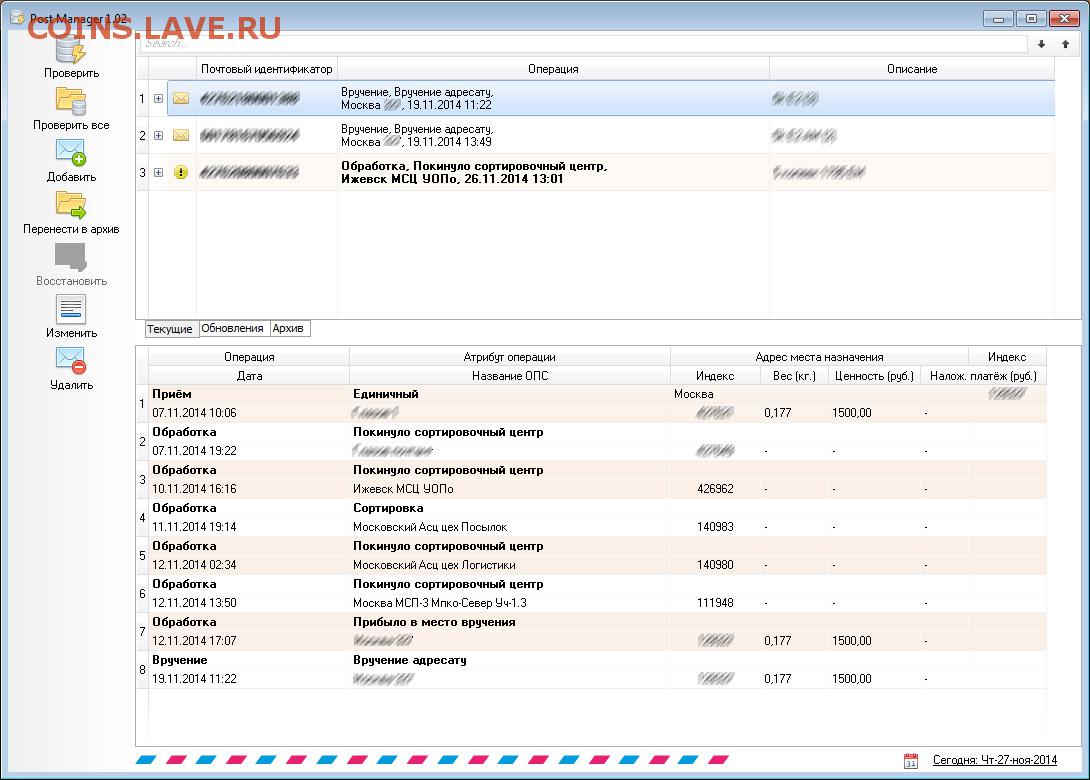Image resolution: width=1090 pixels, height=780 pixels.
Task: Click the Проверить все label
Action: 71,125
